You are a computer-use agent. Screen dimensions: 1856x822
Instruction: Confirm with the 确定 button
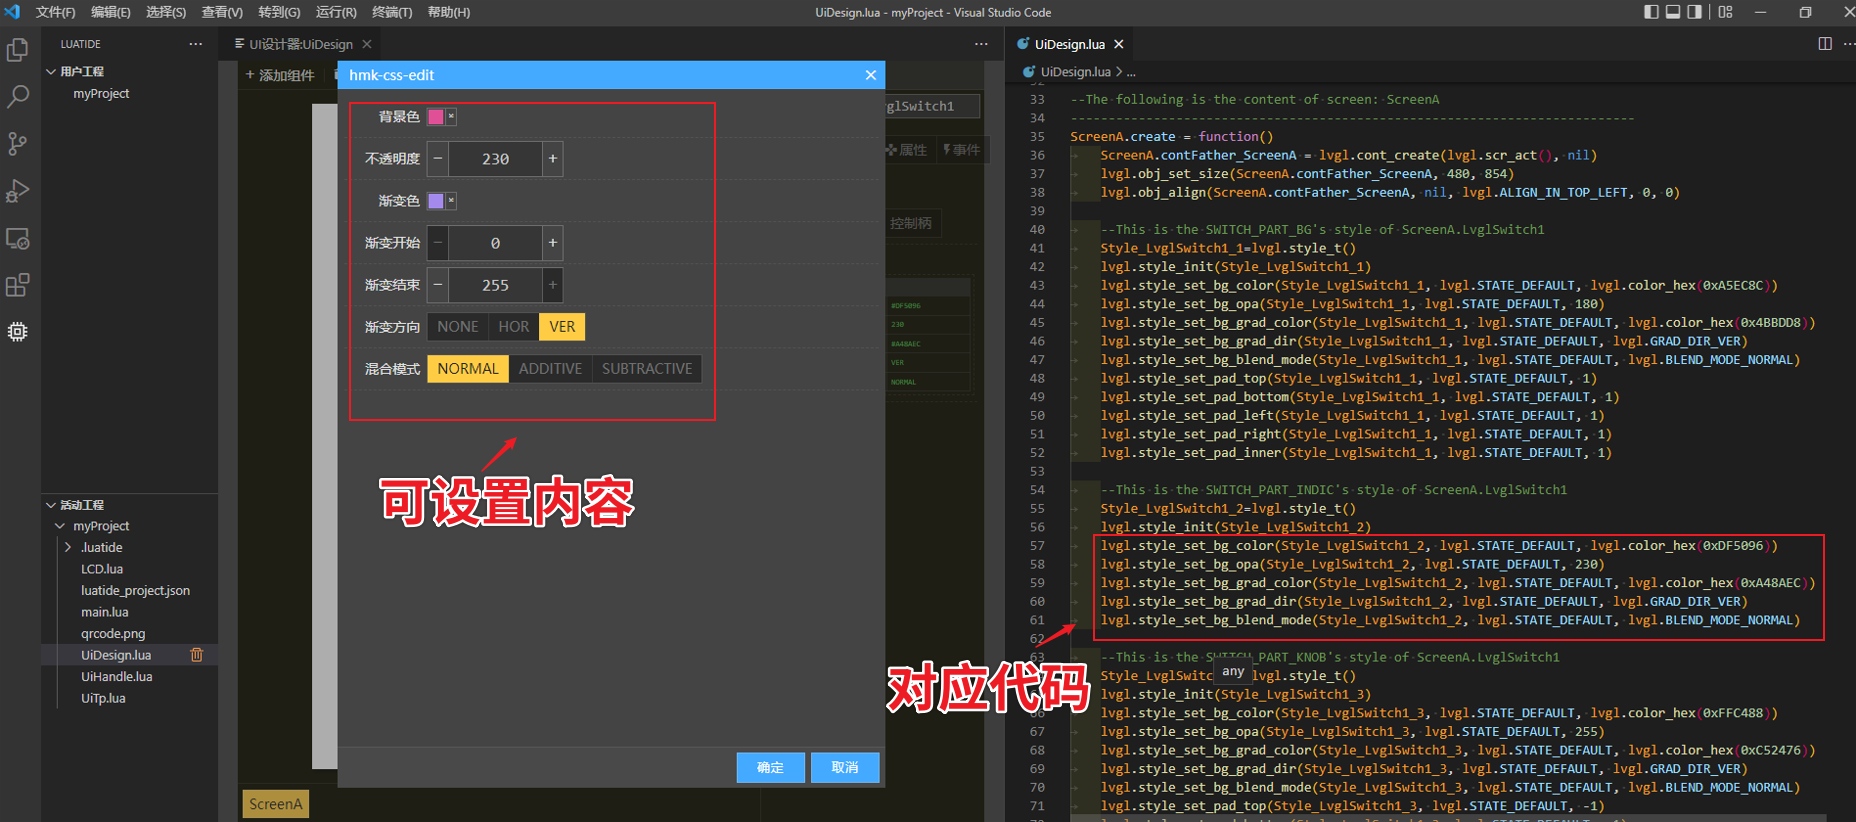(770, 767)
